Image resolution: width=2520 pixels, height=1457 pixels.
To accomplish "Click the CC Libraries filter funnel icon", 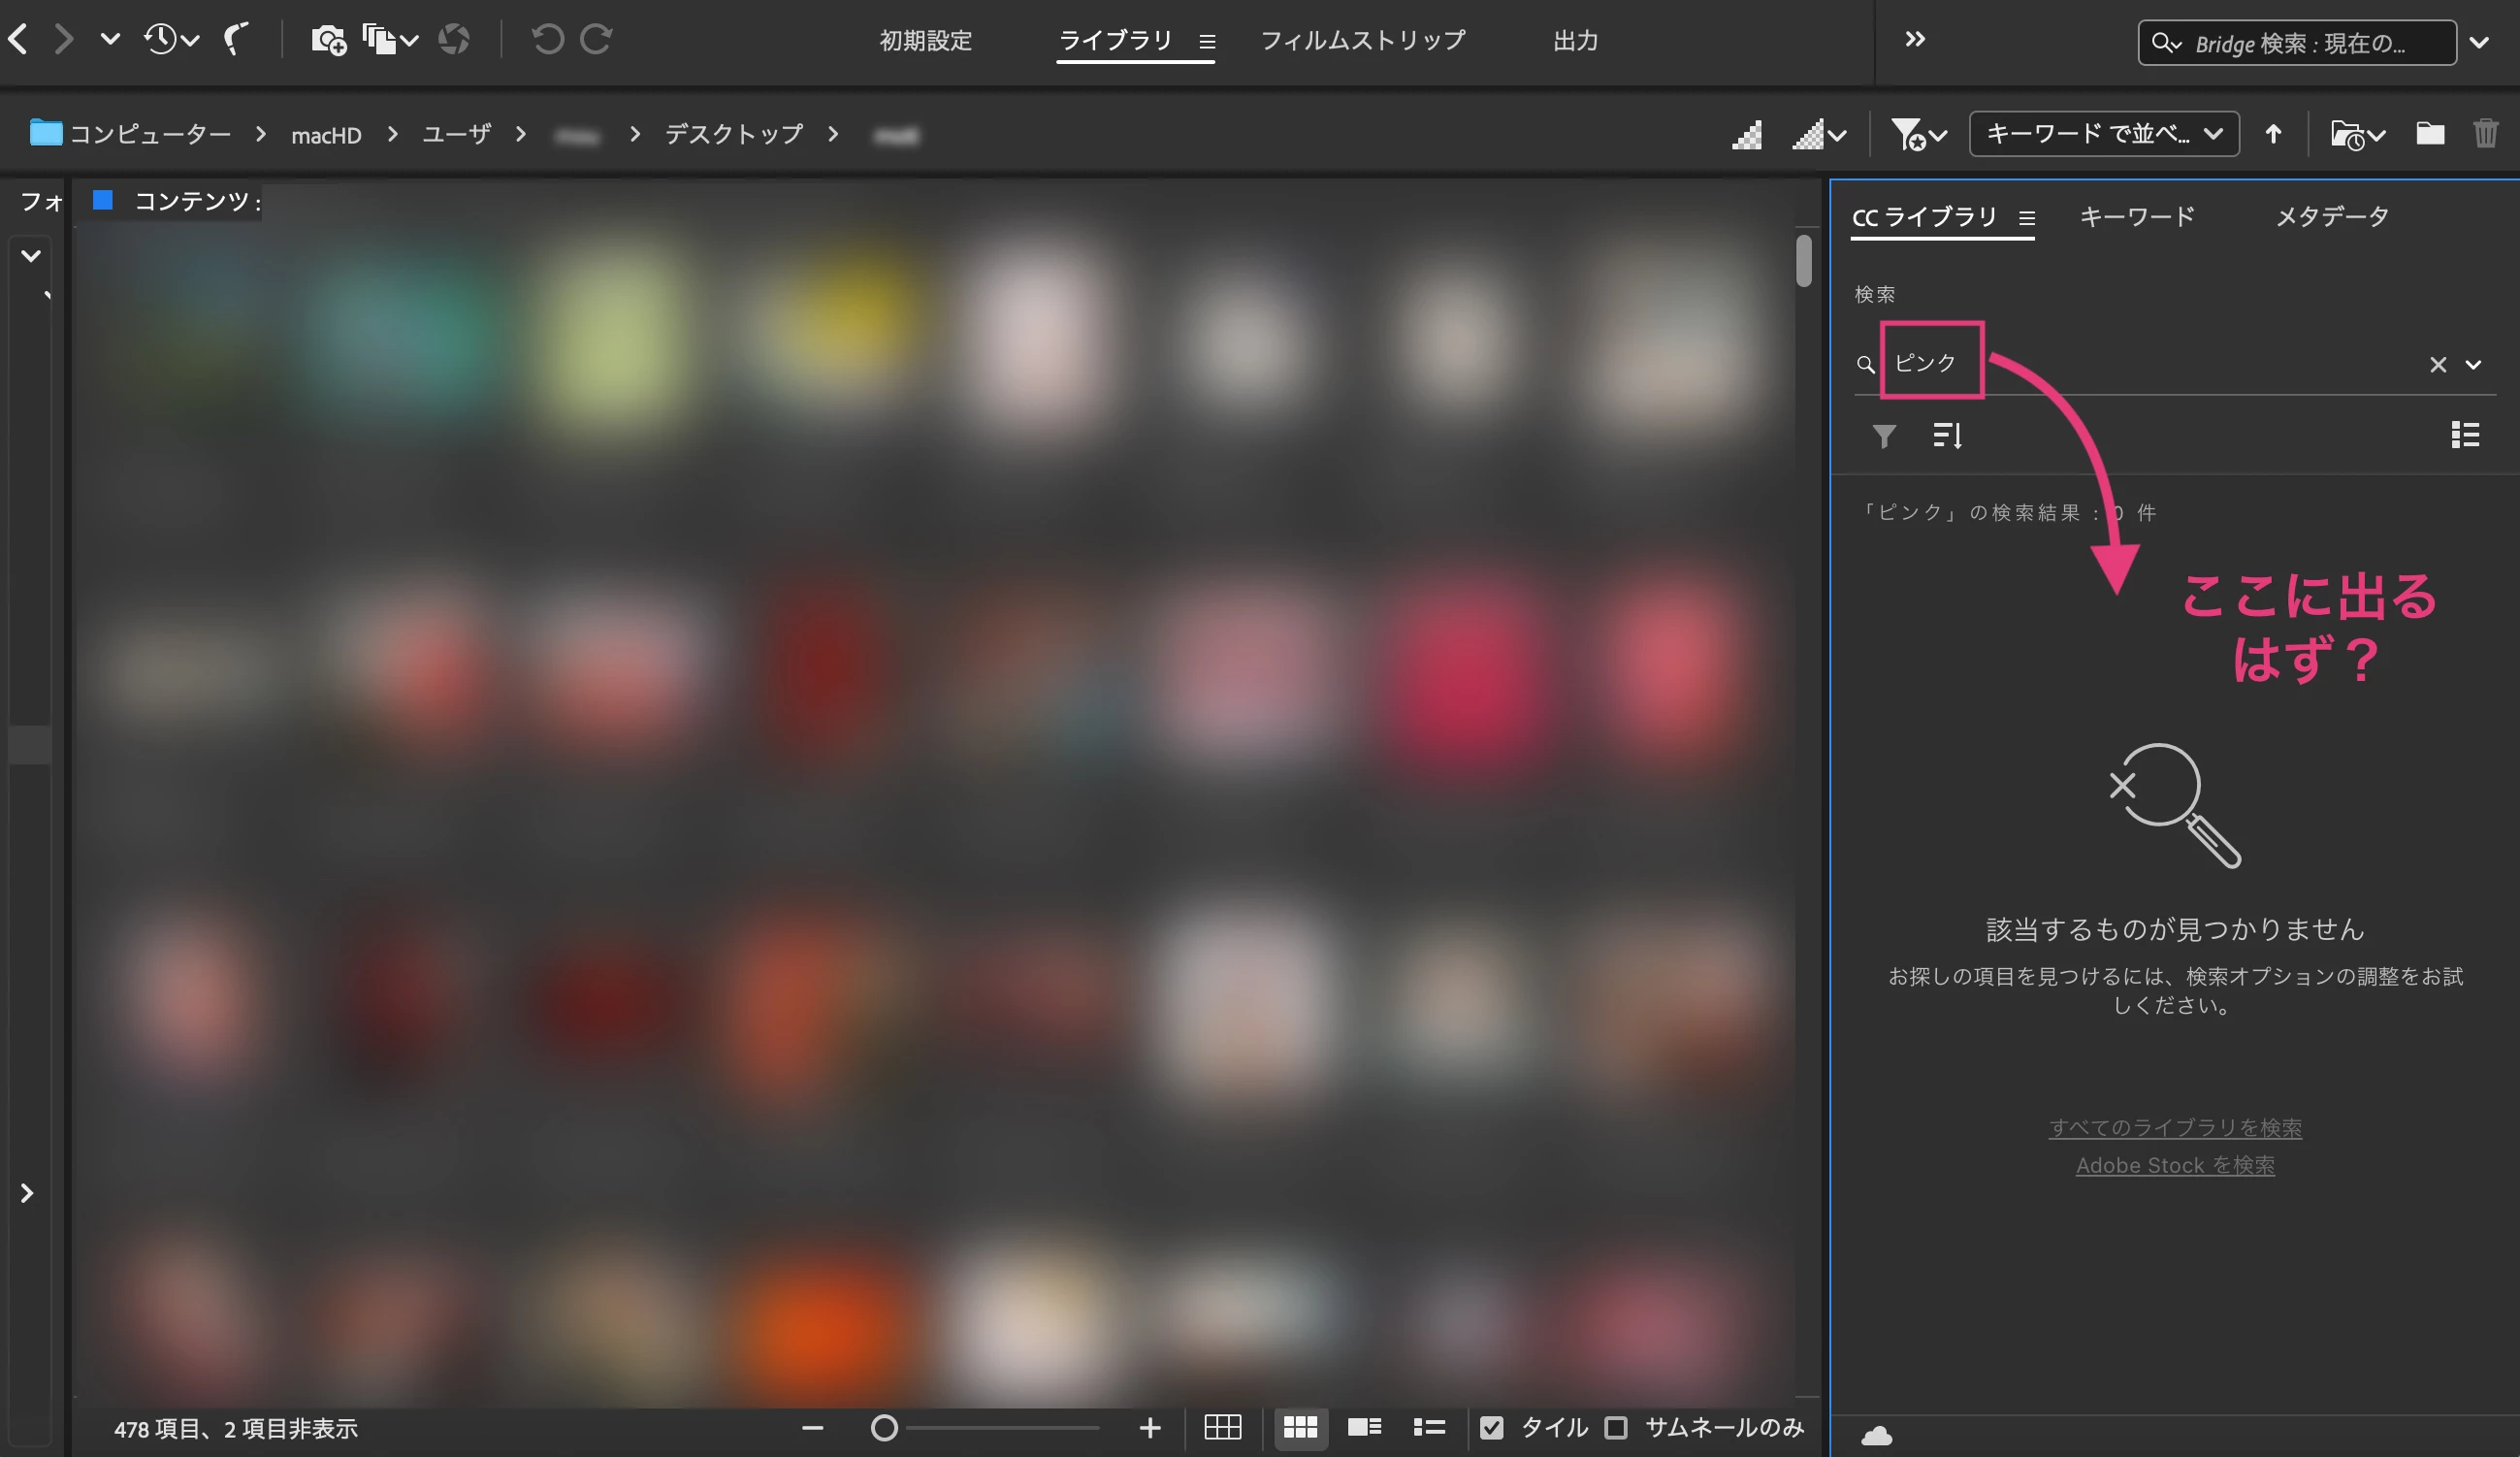I will click(1884, 436).
